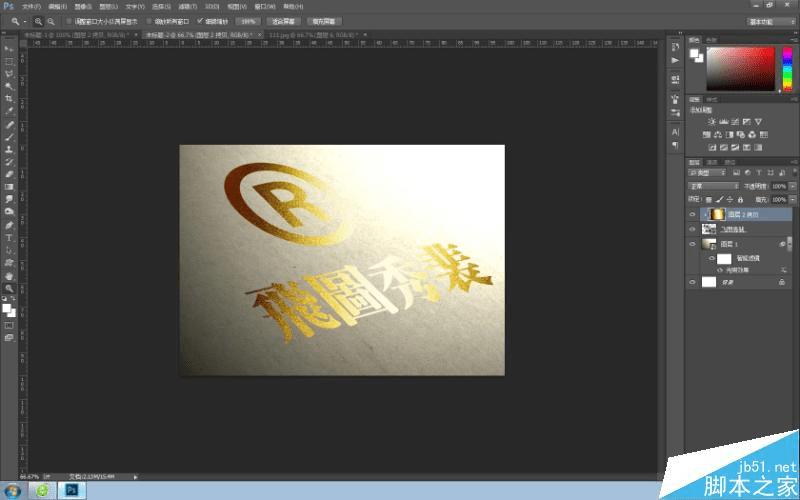Click the 100% zoom button
The width and height of the screenshot is (800, 500).
[248, 21]
